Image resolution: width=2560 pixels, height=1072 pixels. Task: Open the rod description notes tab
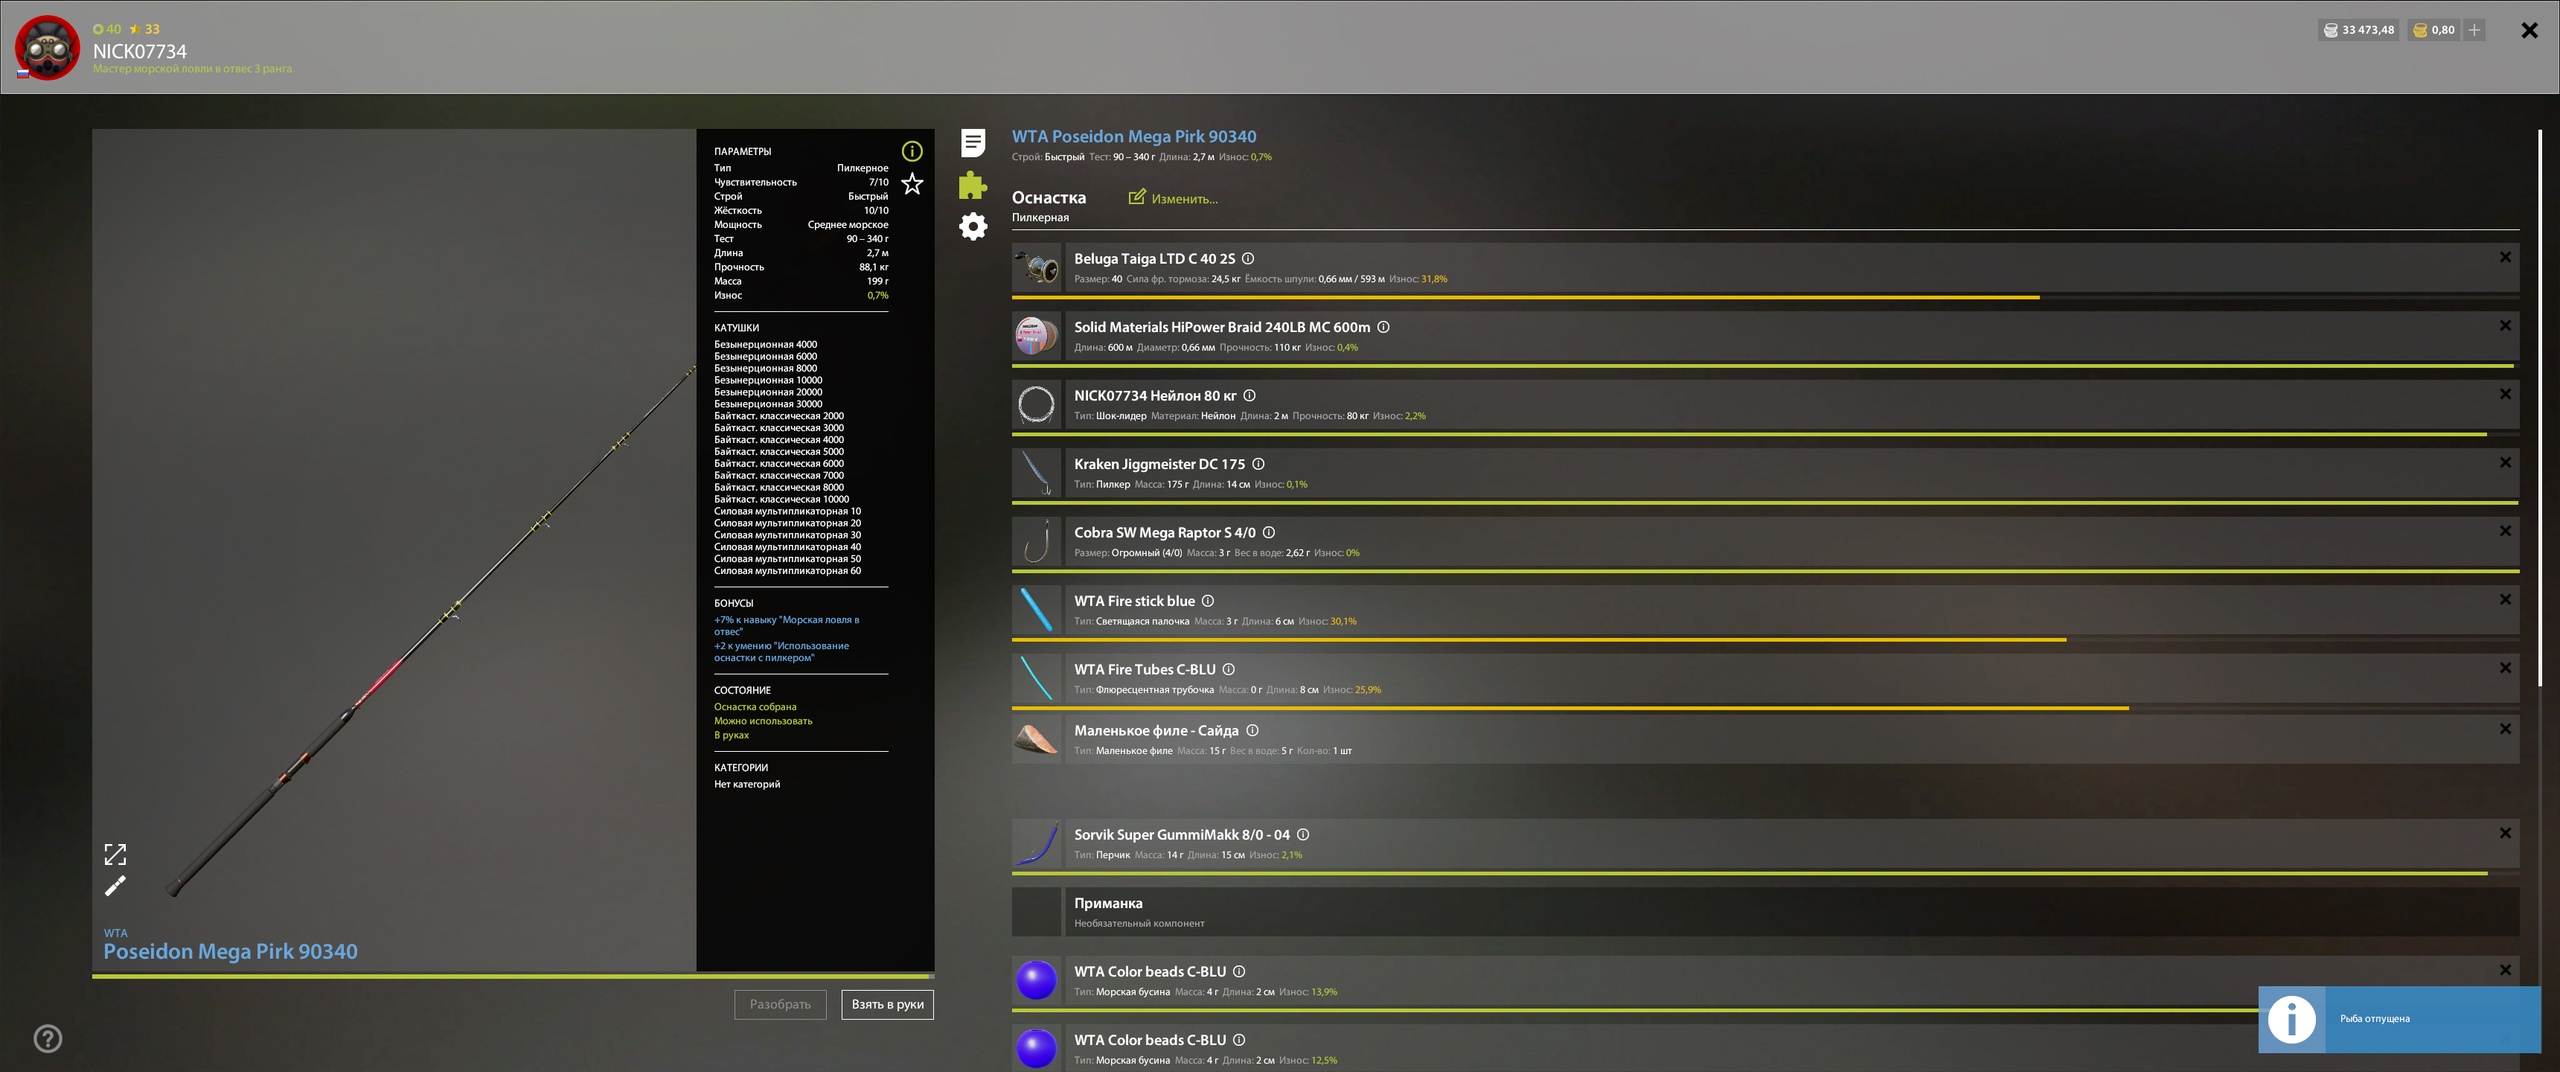[x=973, y=143]
